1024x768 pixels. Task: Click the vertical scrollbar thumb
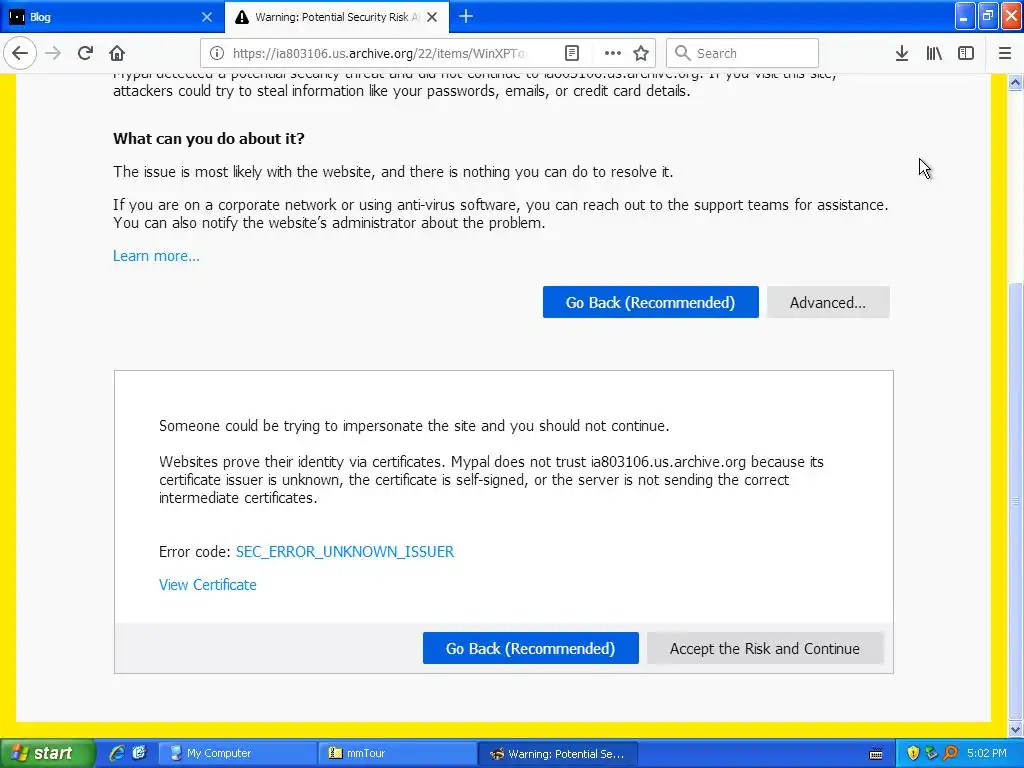tap(1015, 501)
